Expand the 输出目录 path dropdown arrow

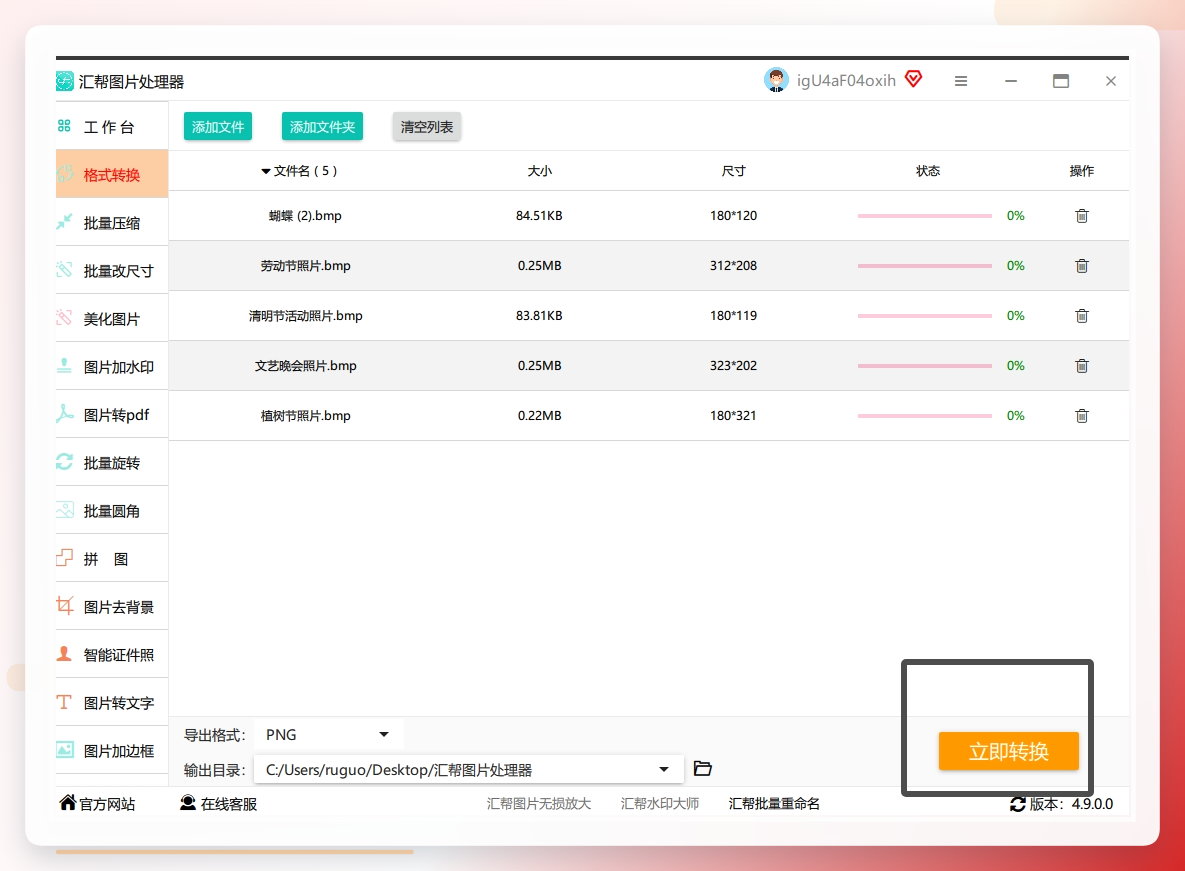(664, 770)
